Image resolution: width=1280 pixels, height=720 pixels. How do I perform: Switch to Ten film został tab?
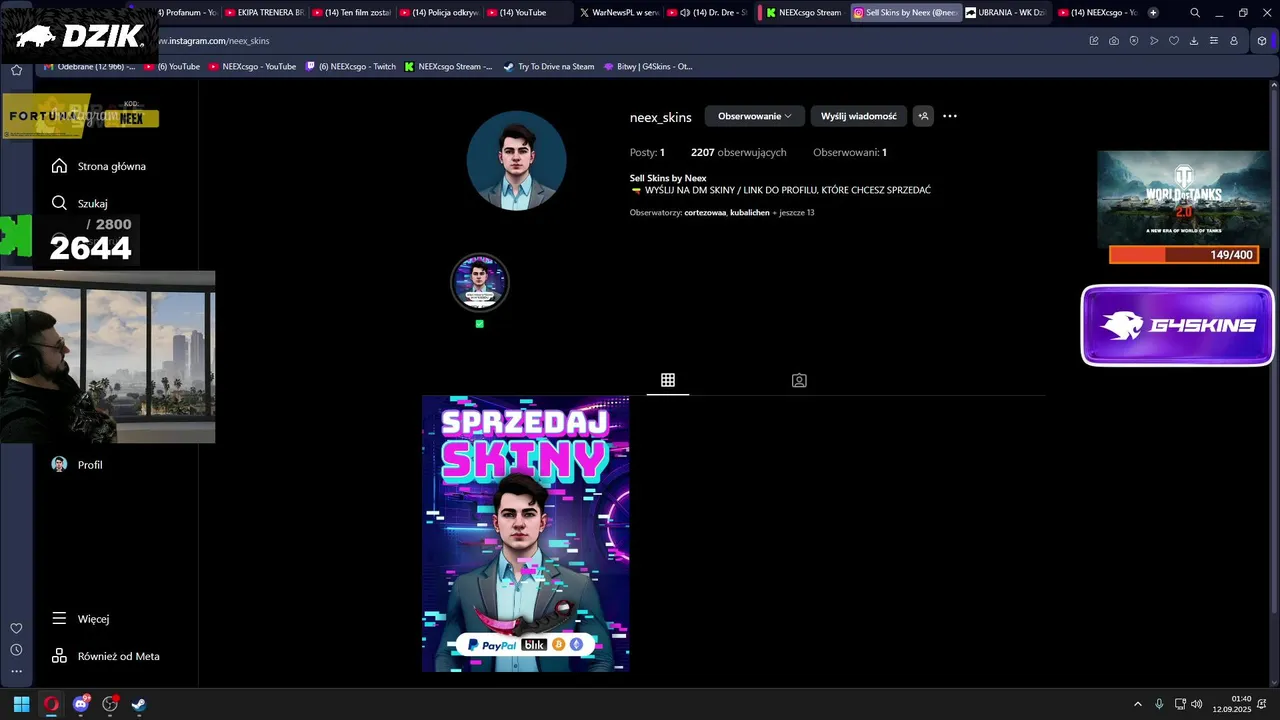pos(351,13)
